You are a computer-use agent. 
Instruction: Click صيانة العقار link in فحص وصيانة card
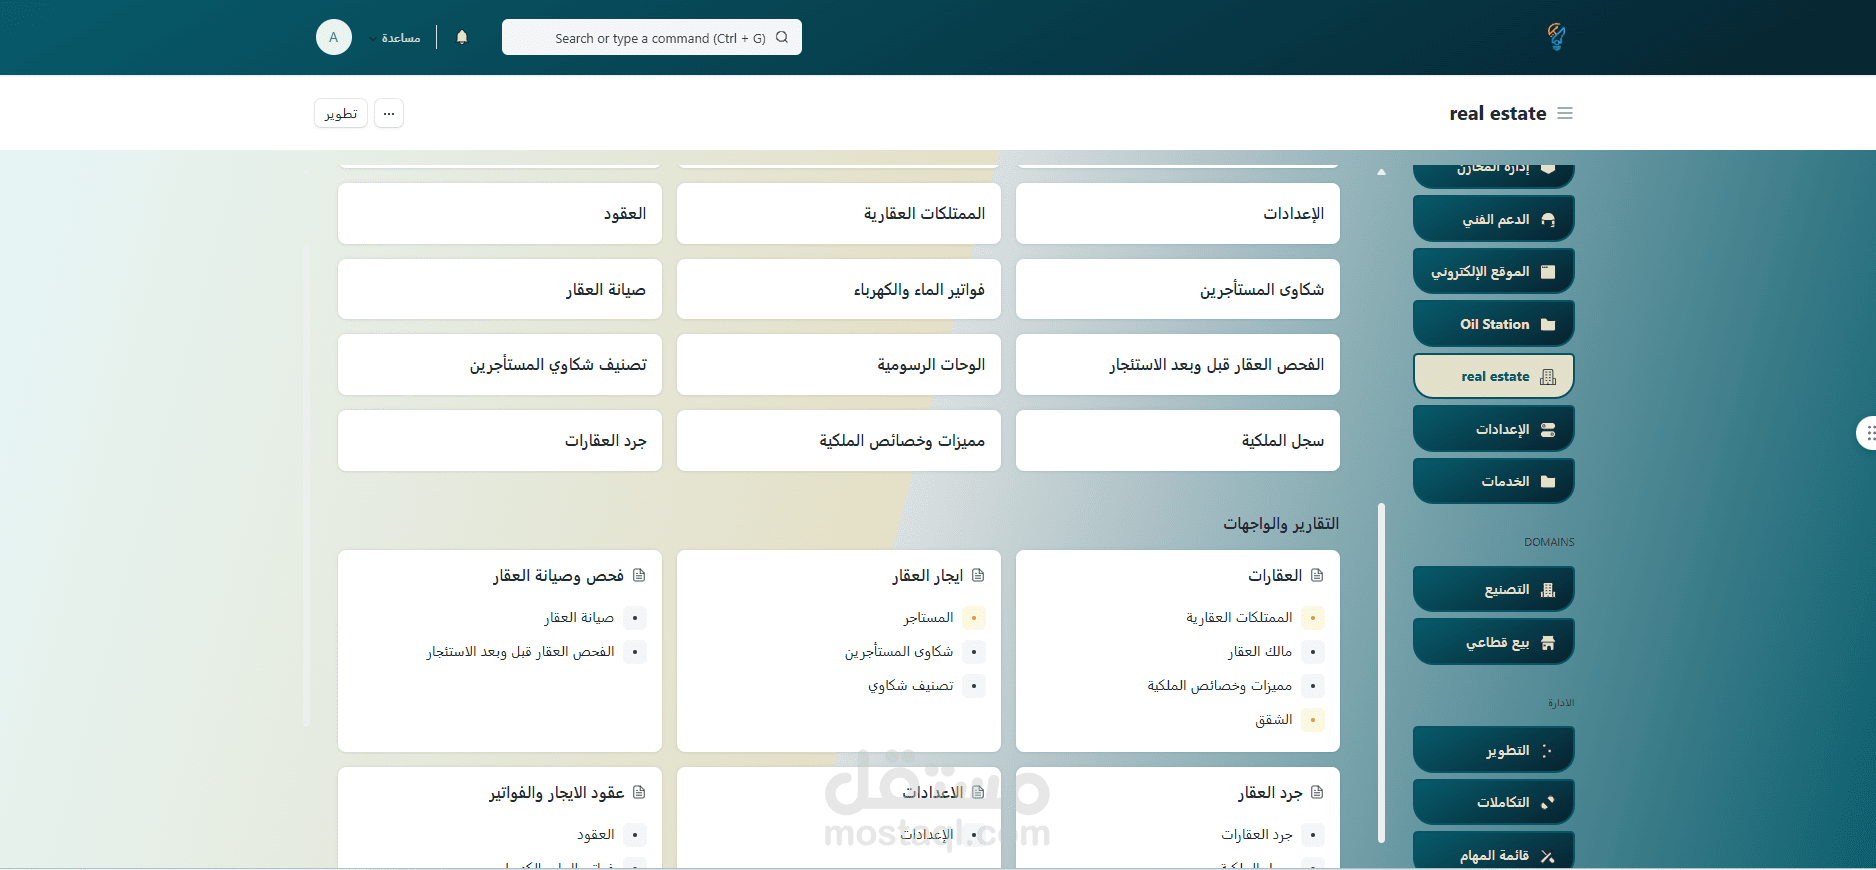tap(579, 618)
